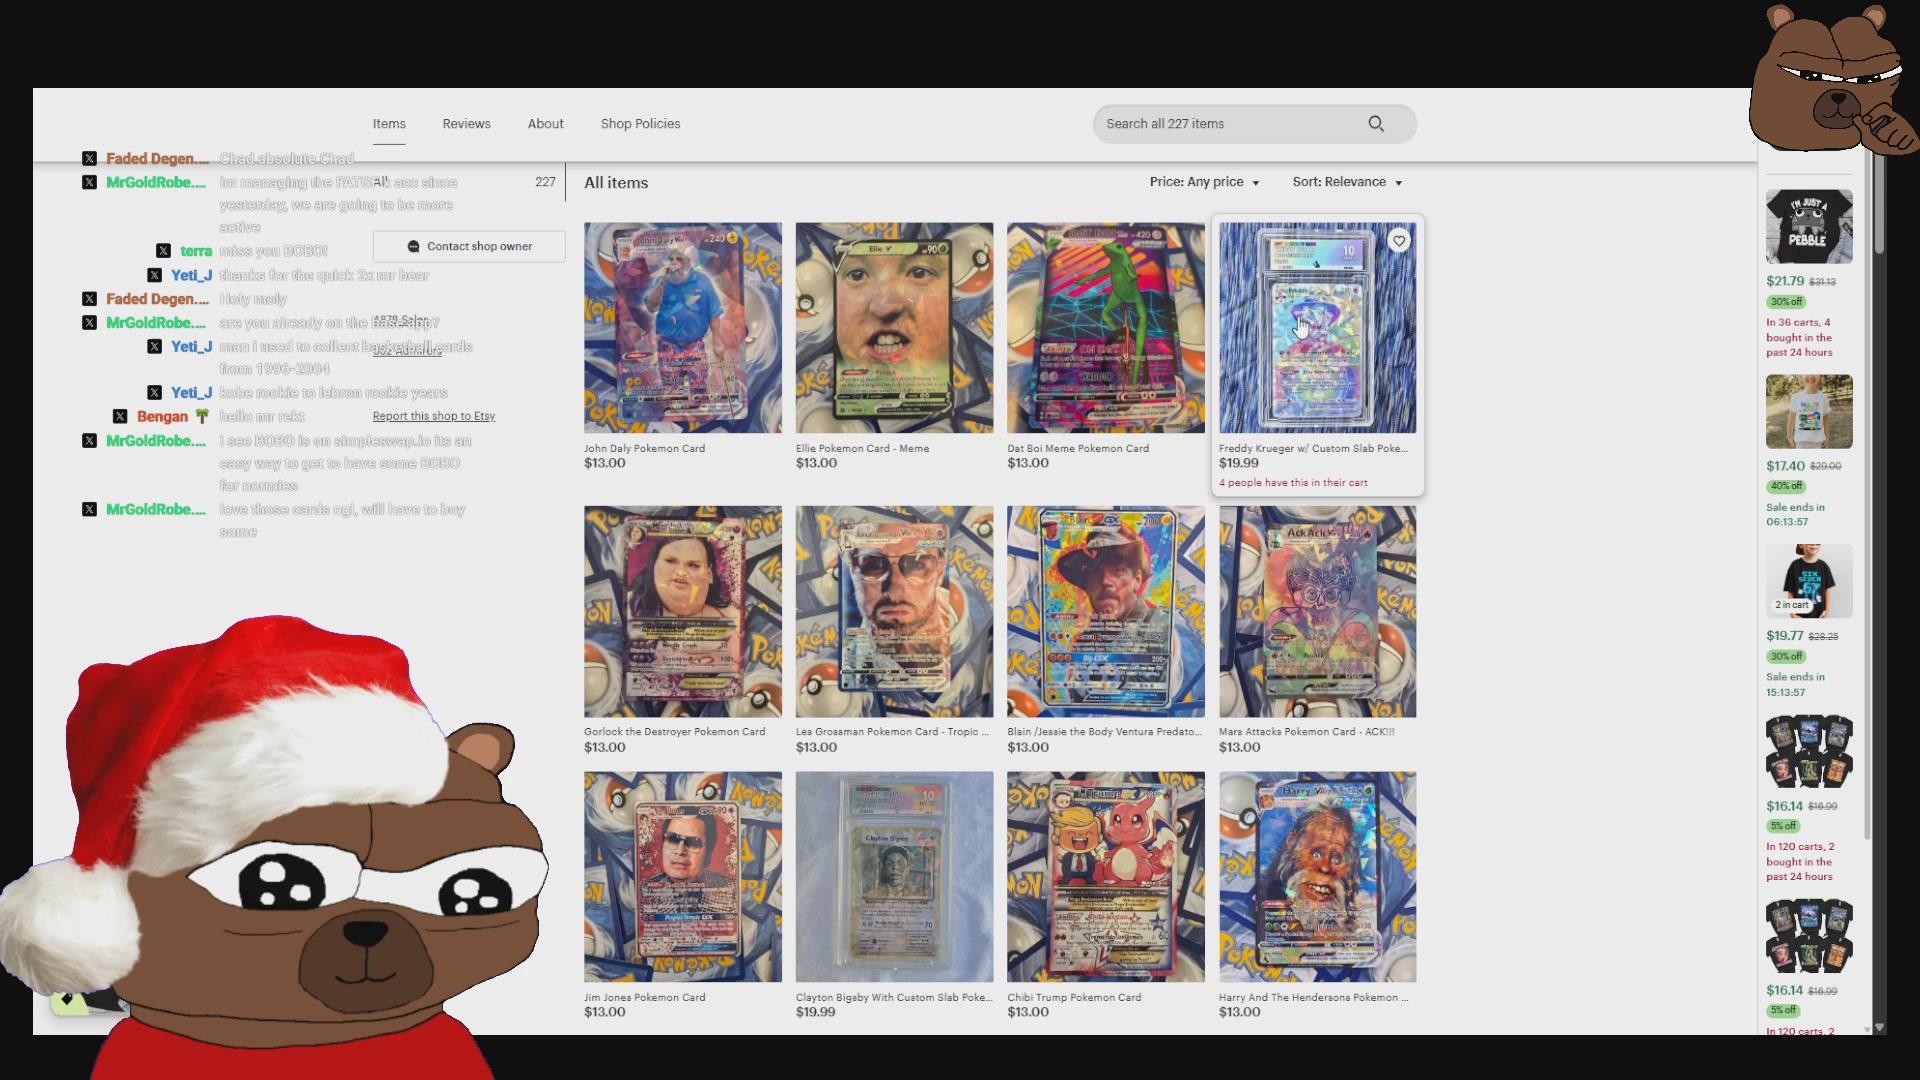The height and width of the screenshot is (1080, 1920).
Task: Favorite the Freddy Krueger card with heart icon
Action: coord(1398,240)
